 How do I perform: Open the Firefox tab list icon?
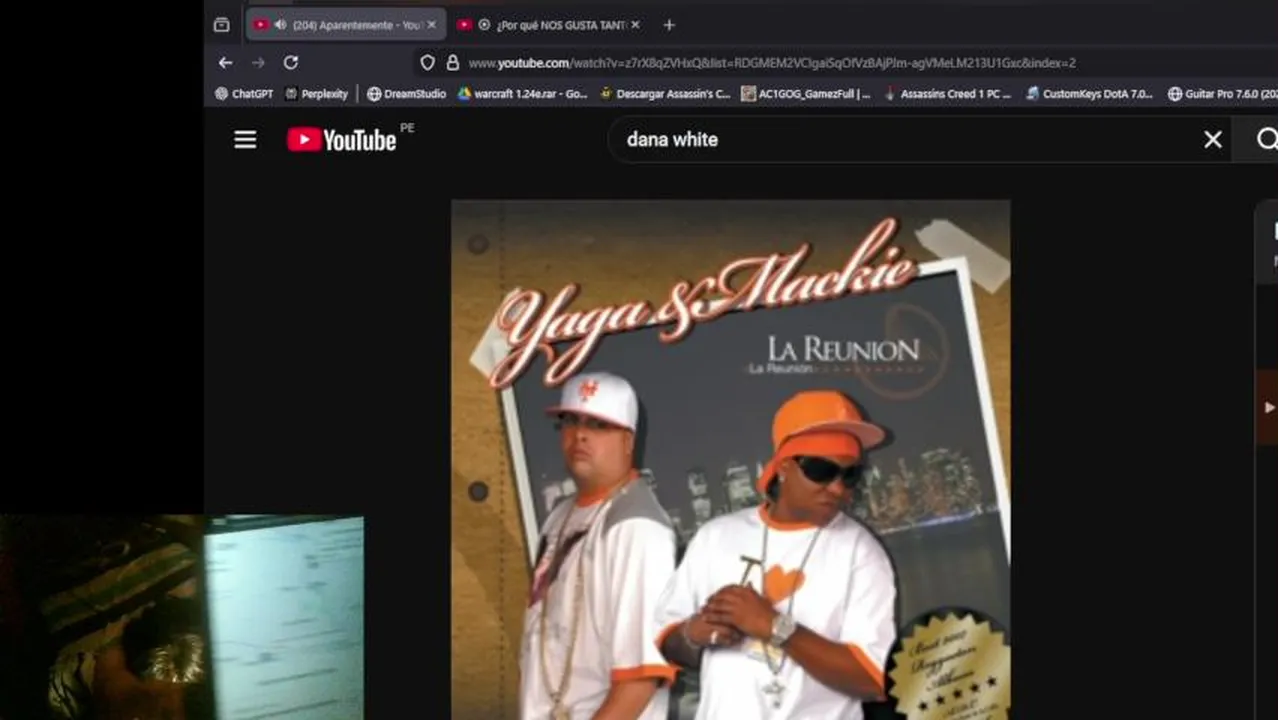tap(222, 25)
